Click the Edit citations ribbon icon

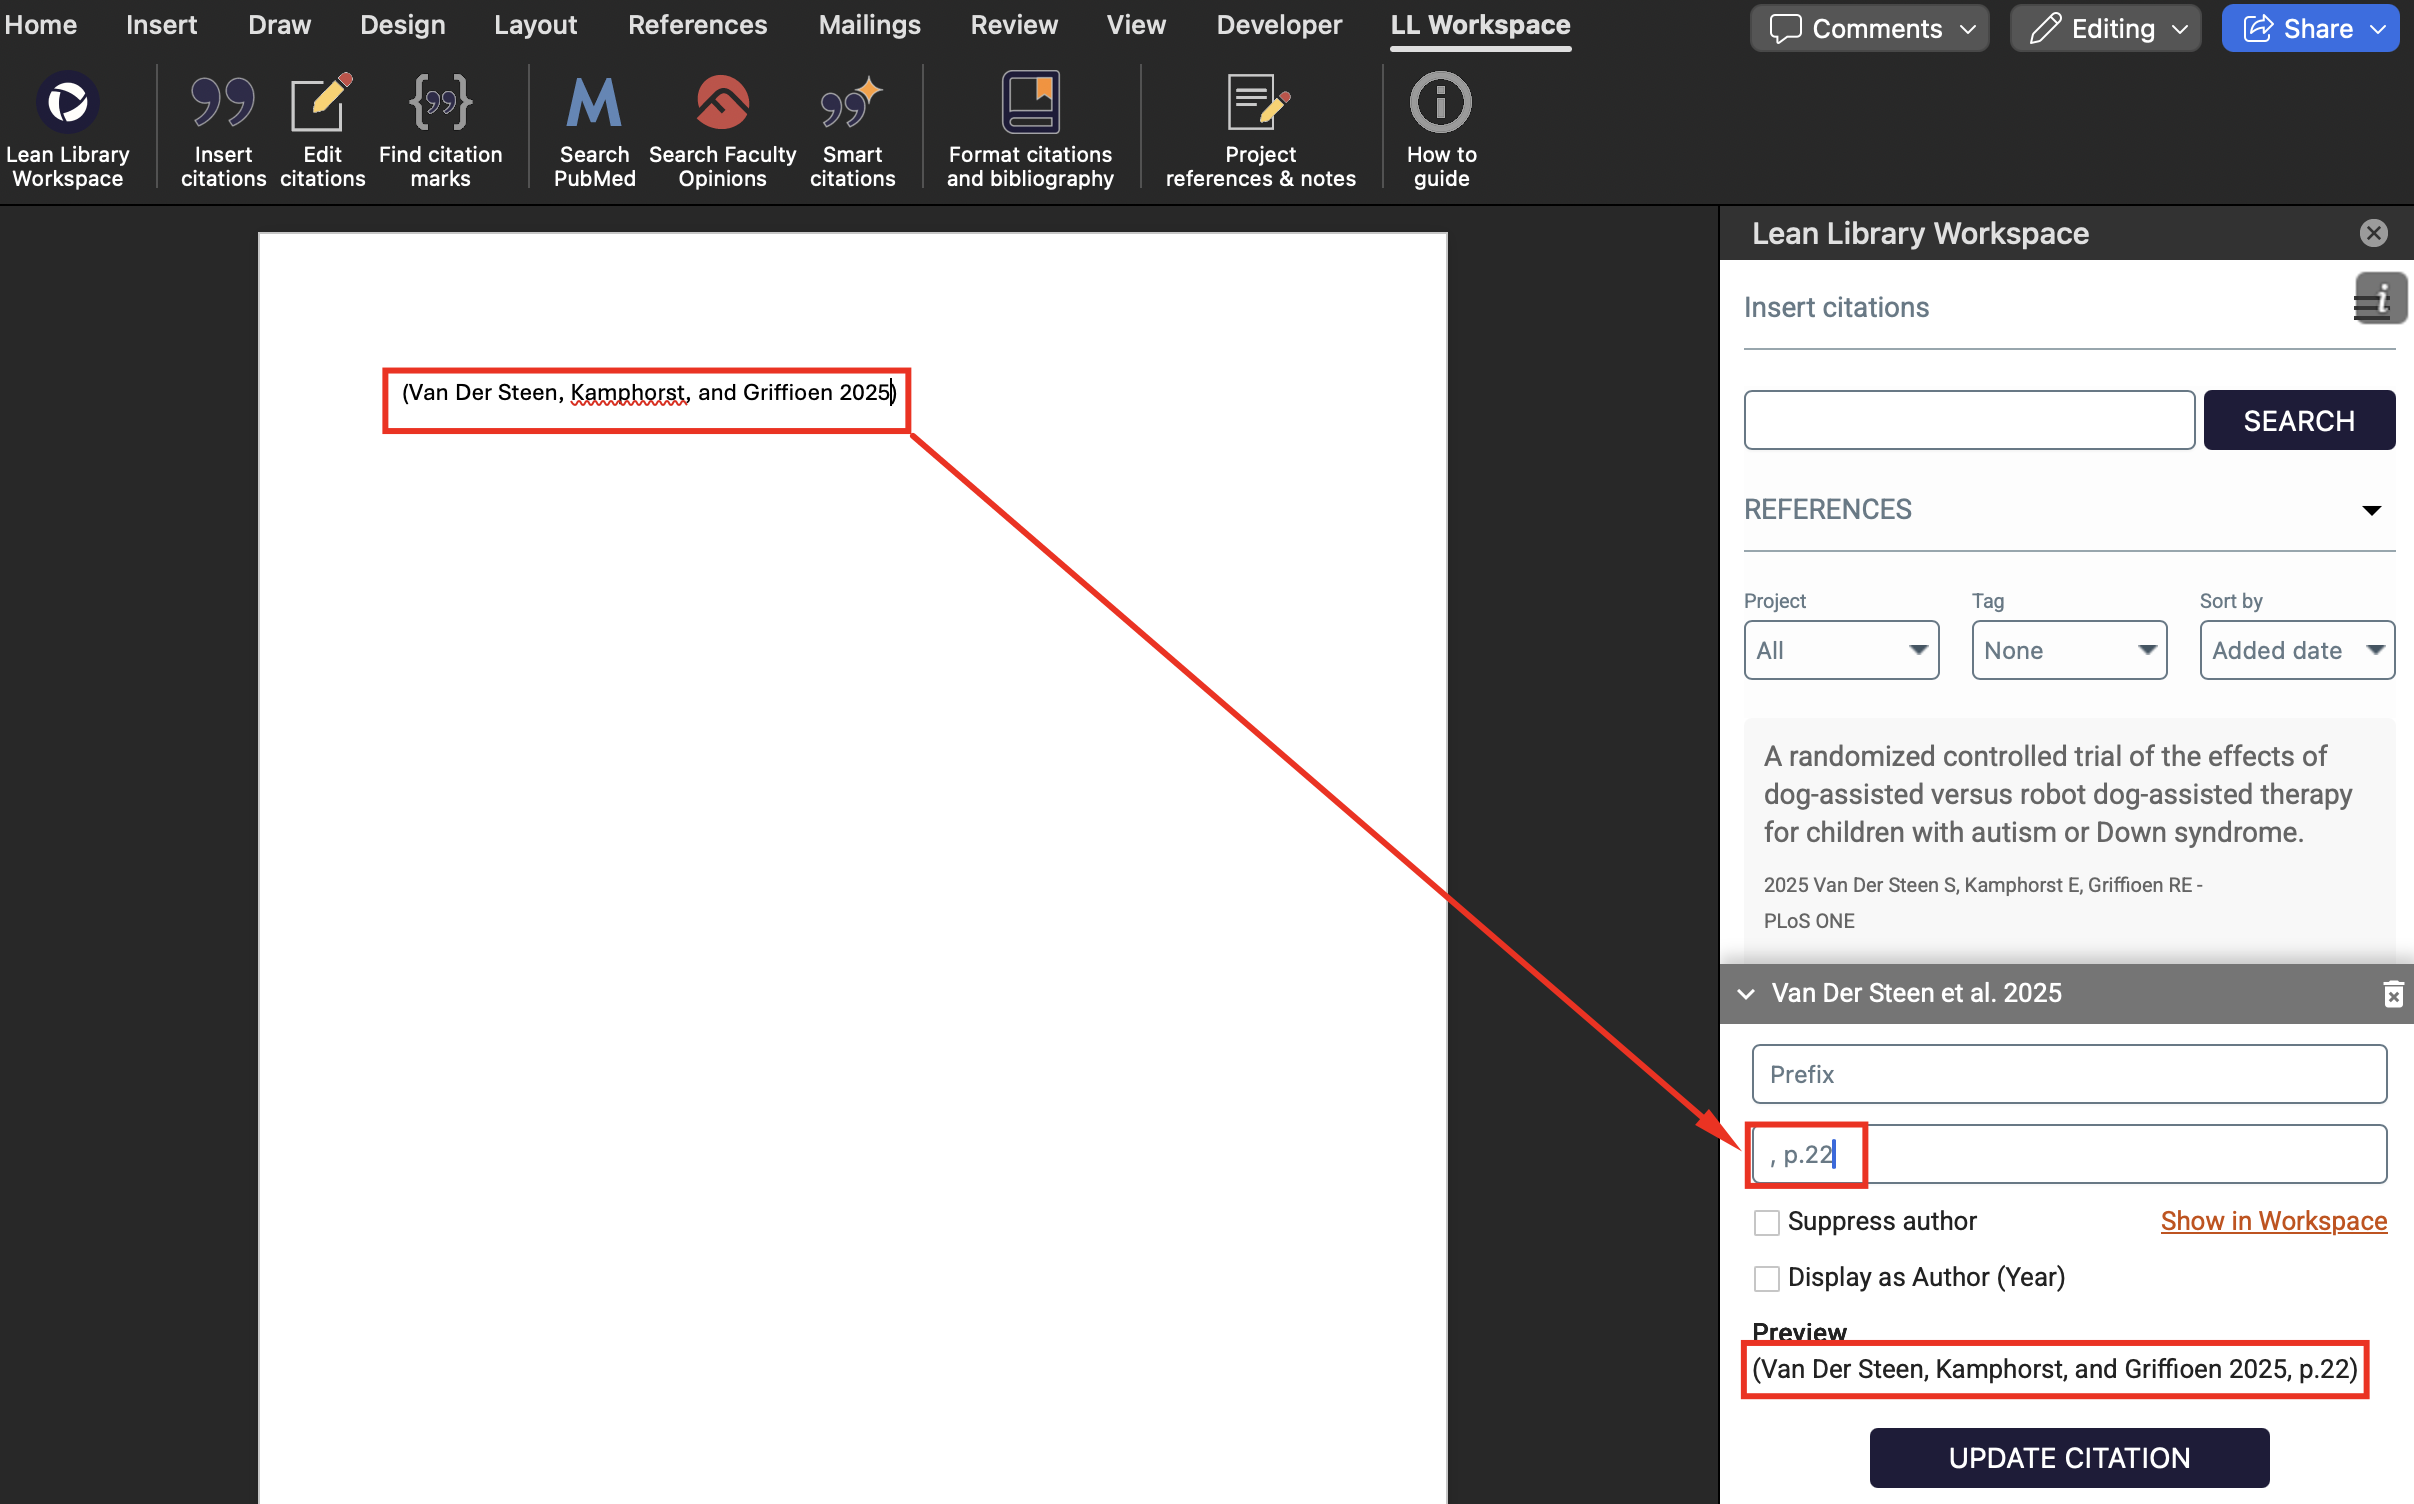pos(321,102)
